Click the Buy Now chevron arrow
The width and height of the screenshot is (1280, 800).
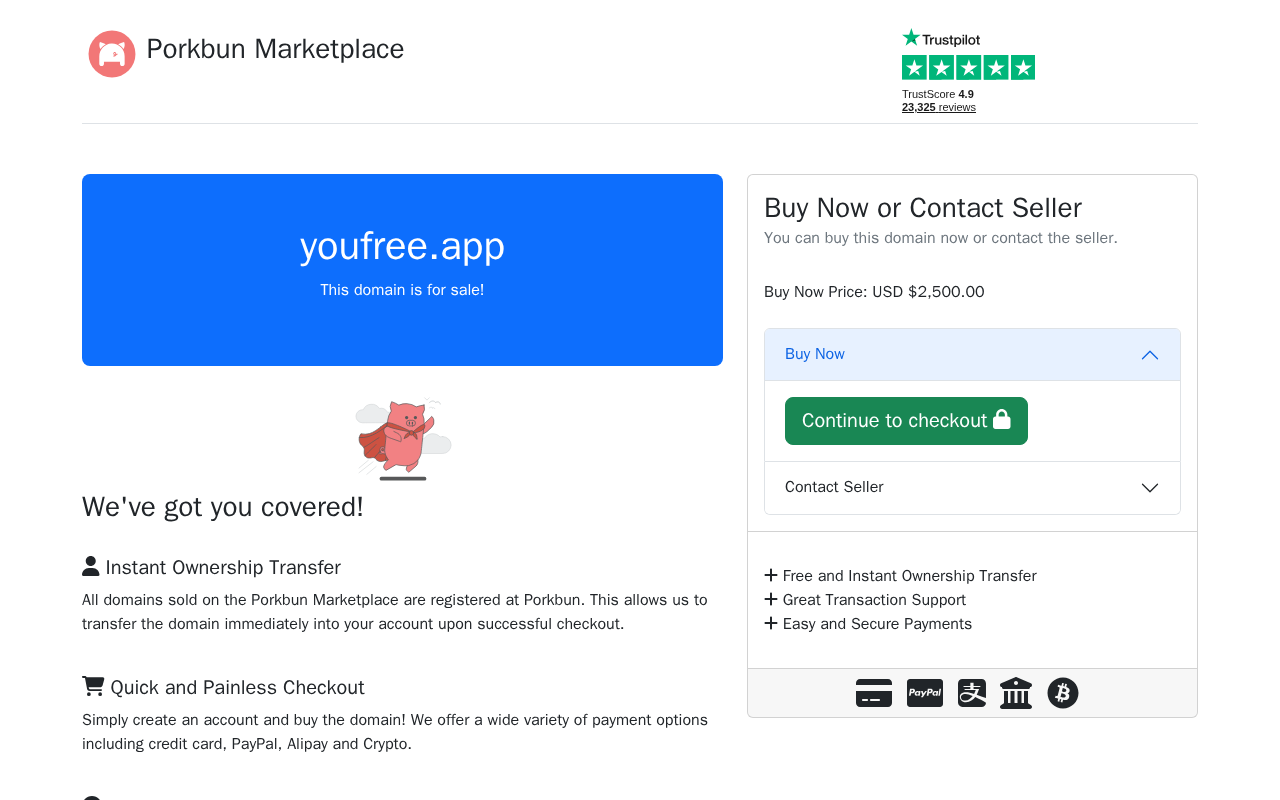pos(1150,355)
